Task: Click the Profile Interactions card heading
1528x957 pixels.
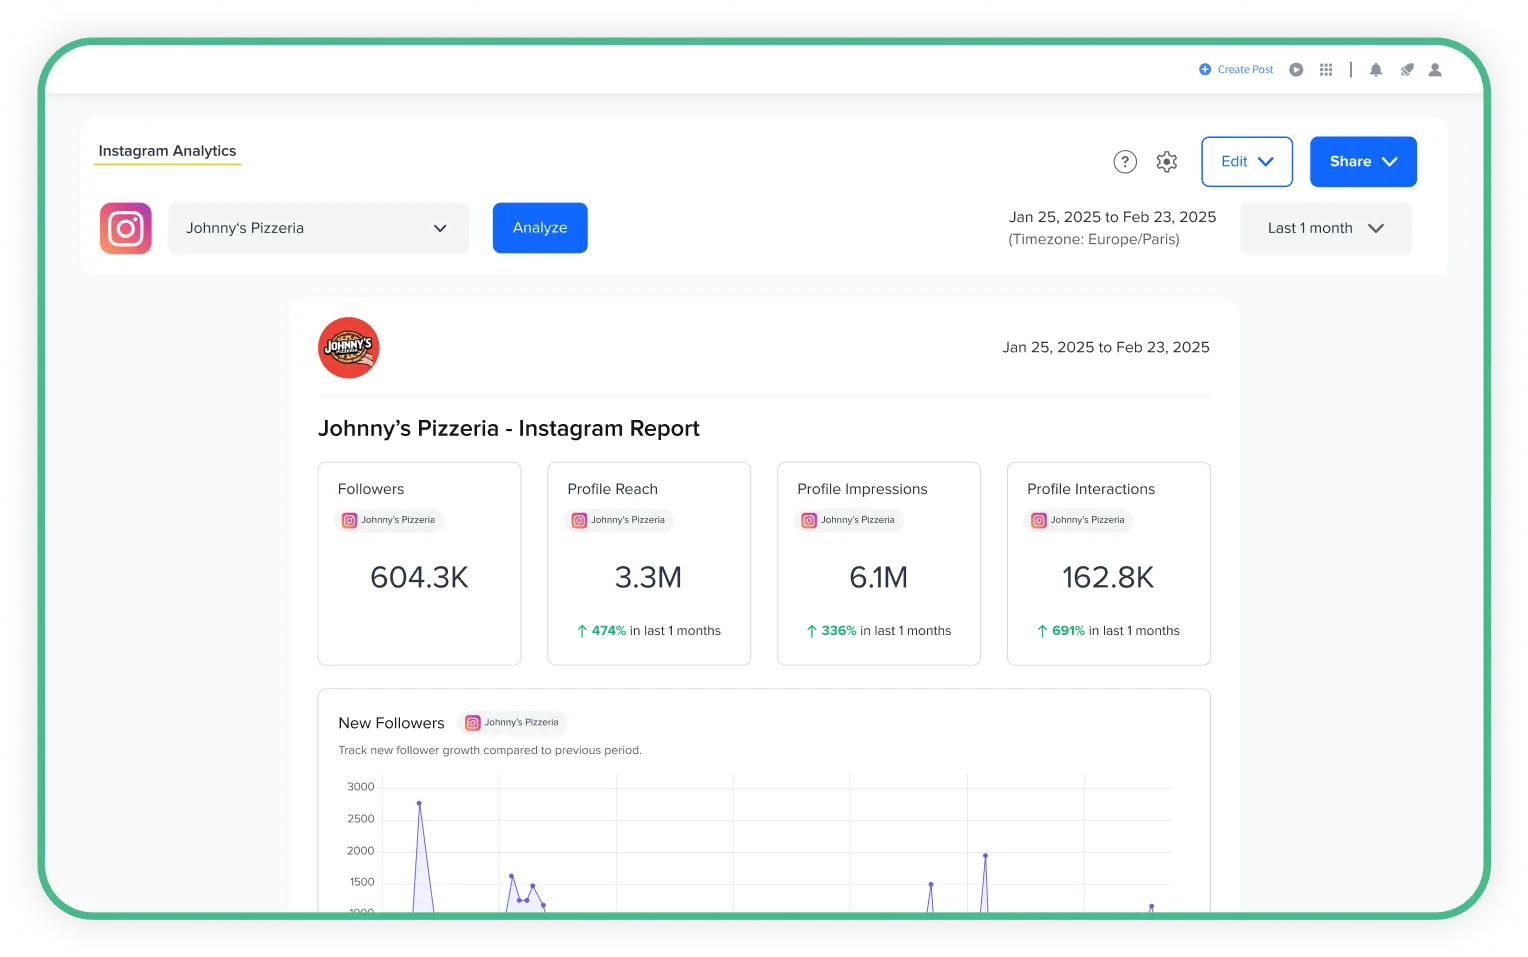Action: [x=1091, y=489]
